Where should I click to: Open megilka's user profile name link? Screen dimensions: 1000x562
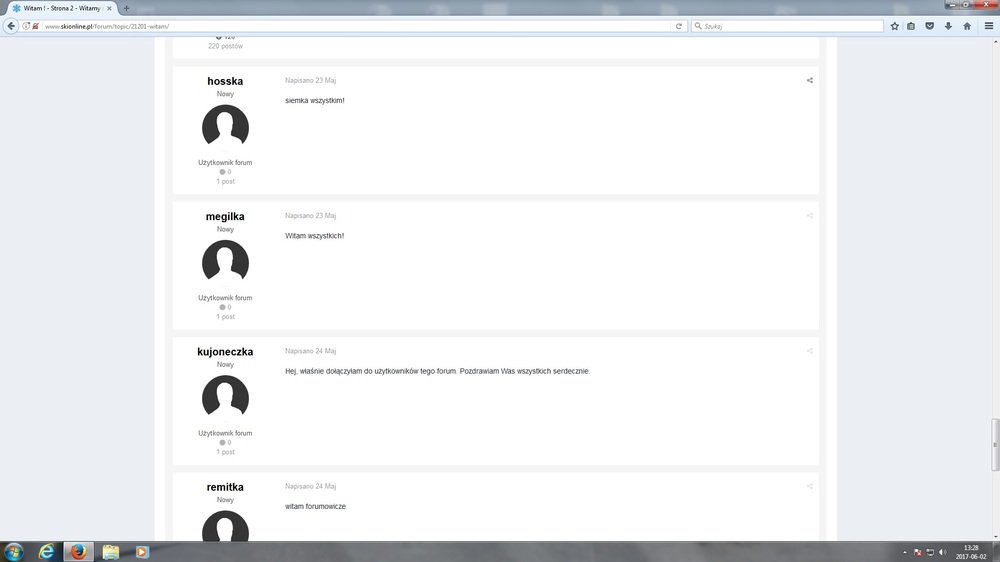225,216
